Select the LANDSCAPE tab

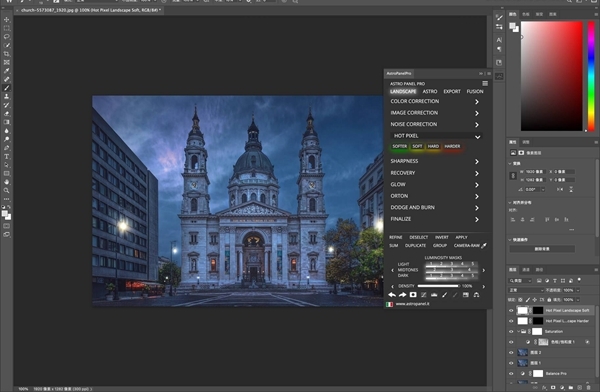[403, 91]
